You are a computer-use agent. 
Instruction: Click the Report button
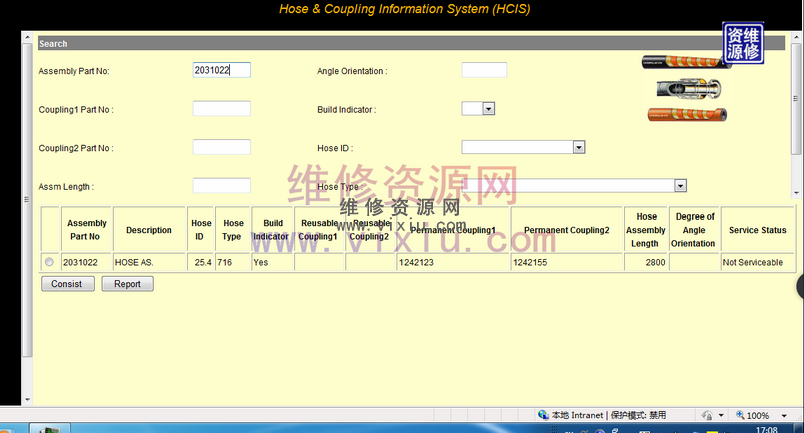(127, 284)
